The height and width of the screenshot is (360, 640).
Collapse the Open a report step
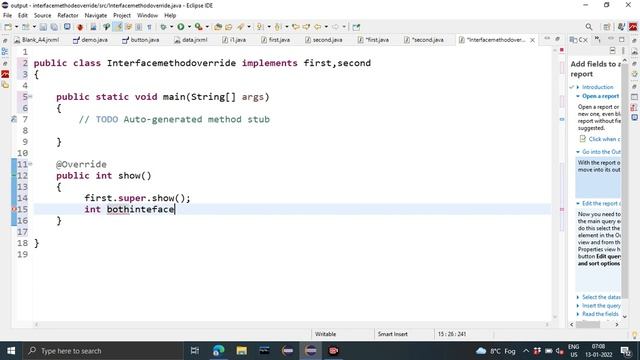[578, 96]
